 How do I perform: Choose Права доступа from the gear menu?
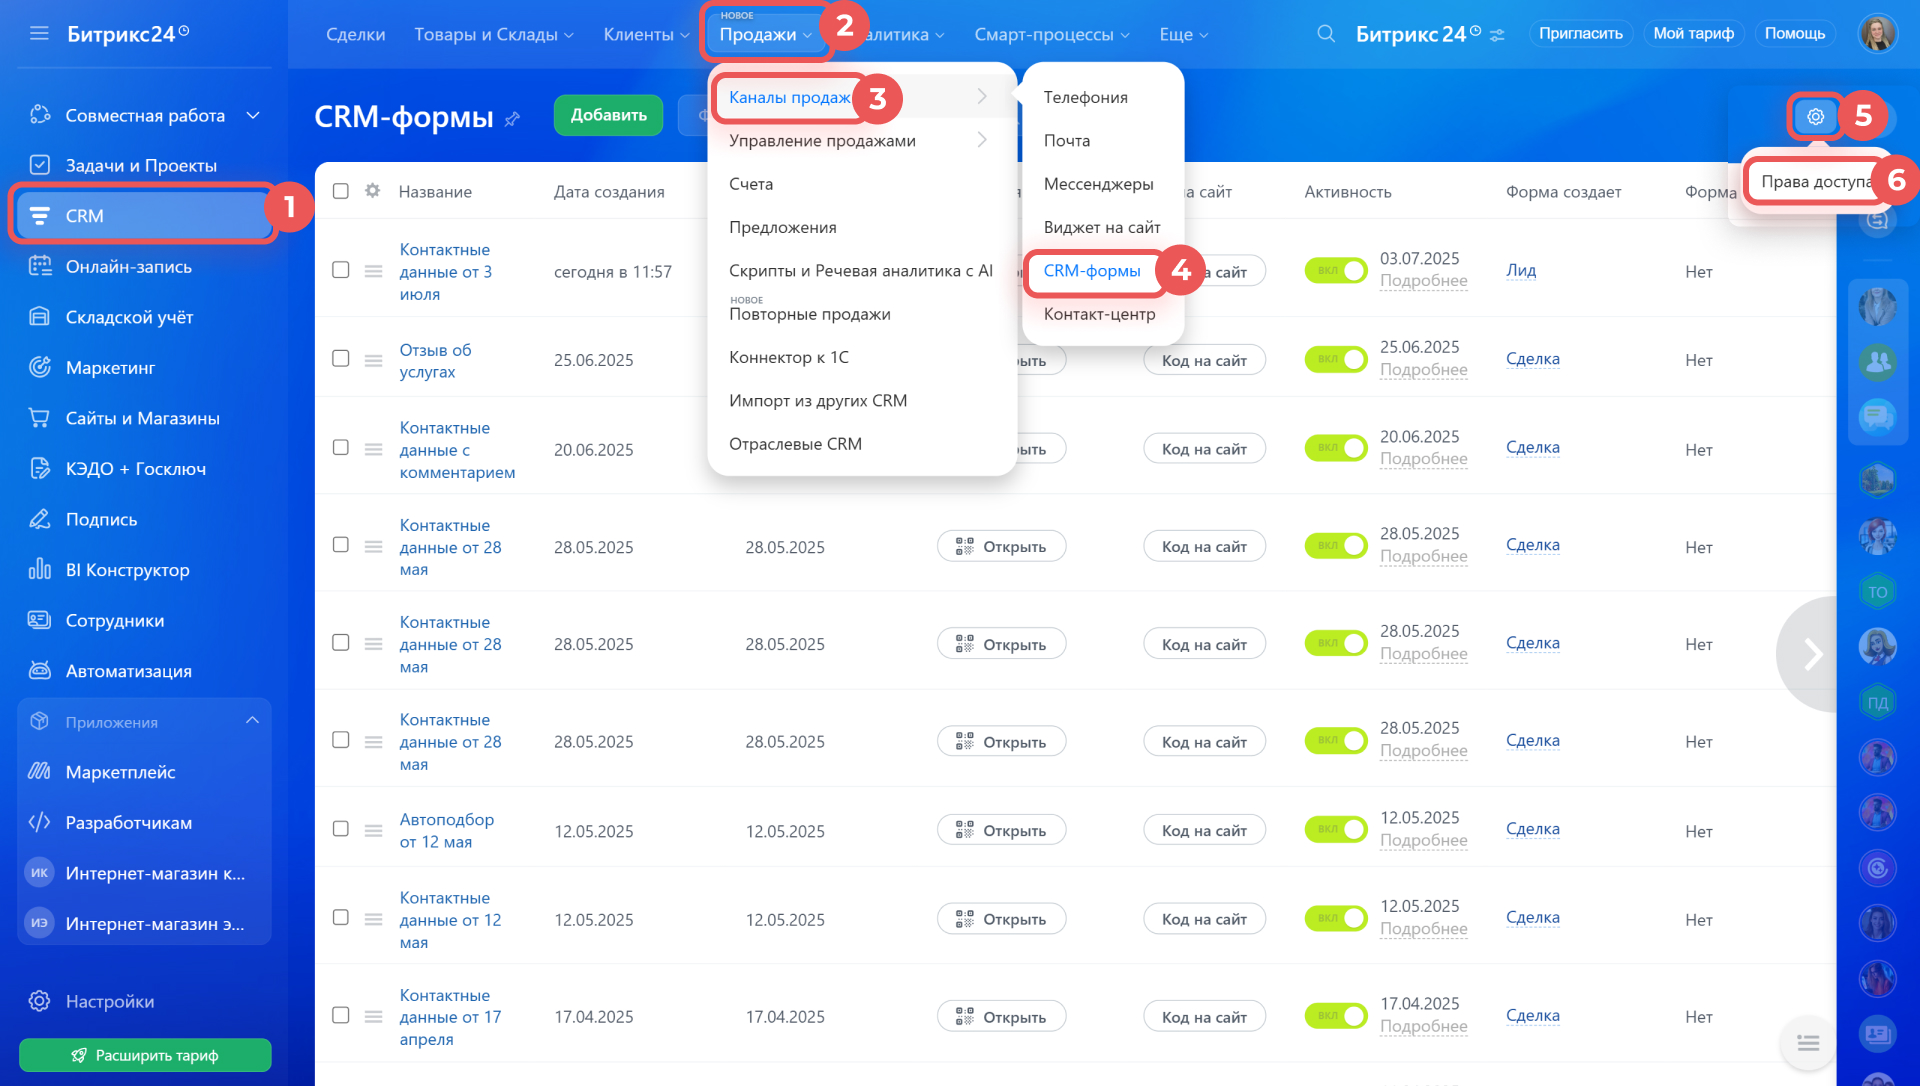1815,182
